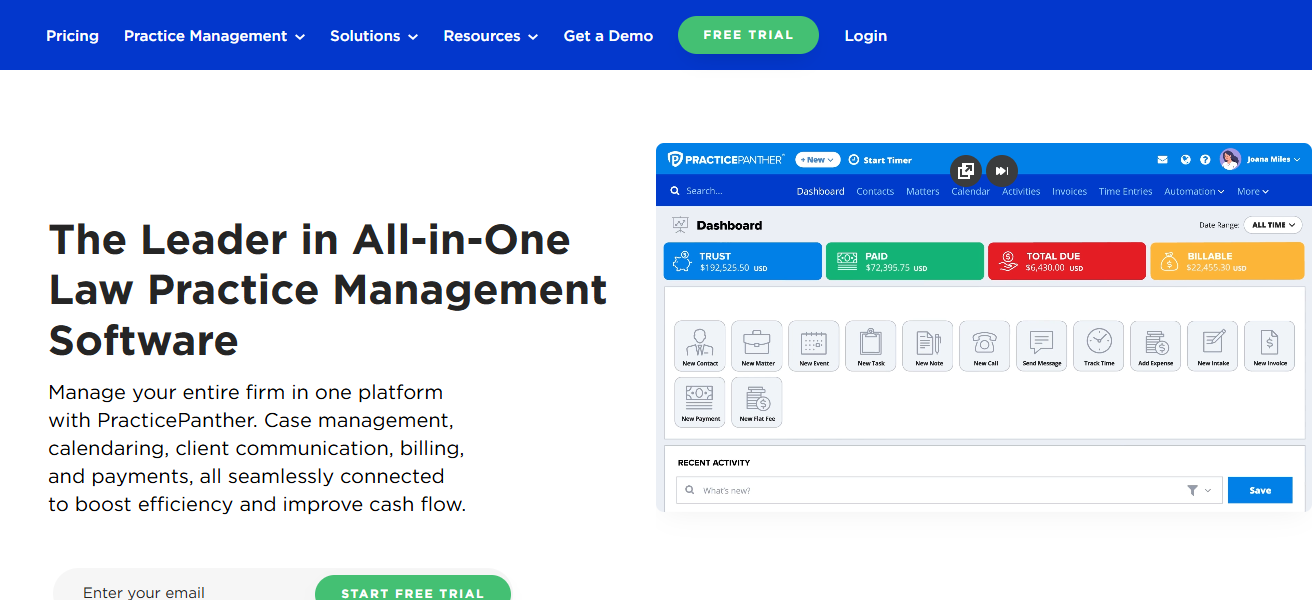Click the Start Timer label
Viewport: 1312px width, 600px height.
(887, 160)
